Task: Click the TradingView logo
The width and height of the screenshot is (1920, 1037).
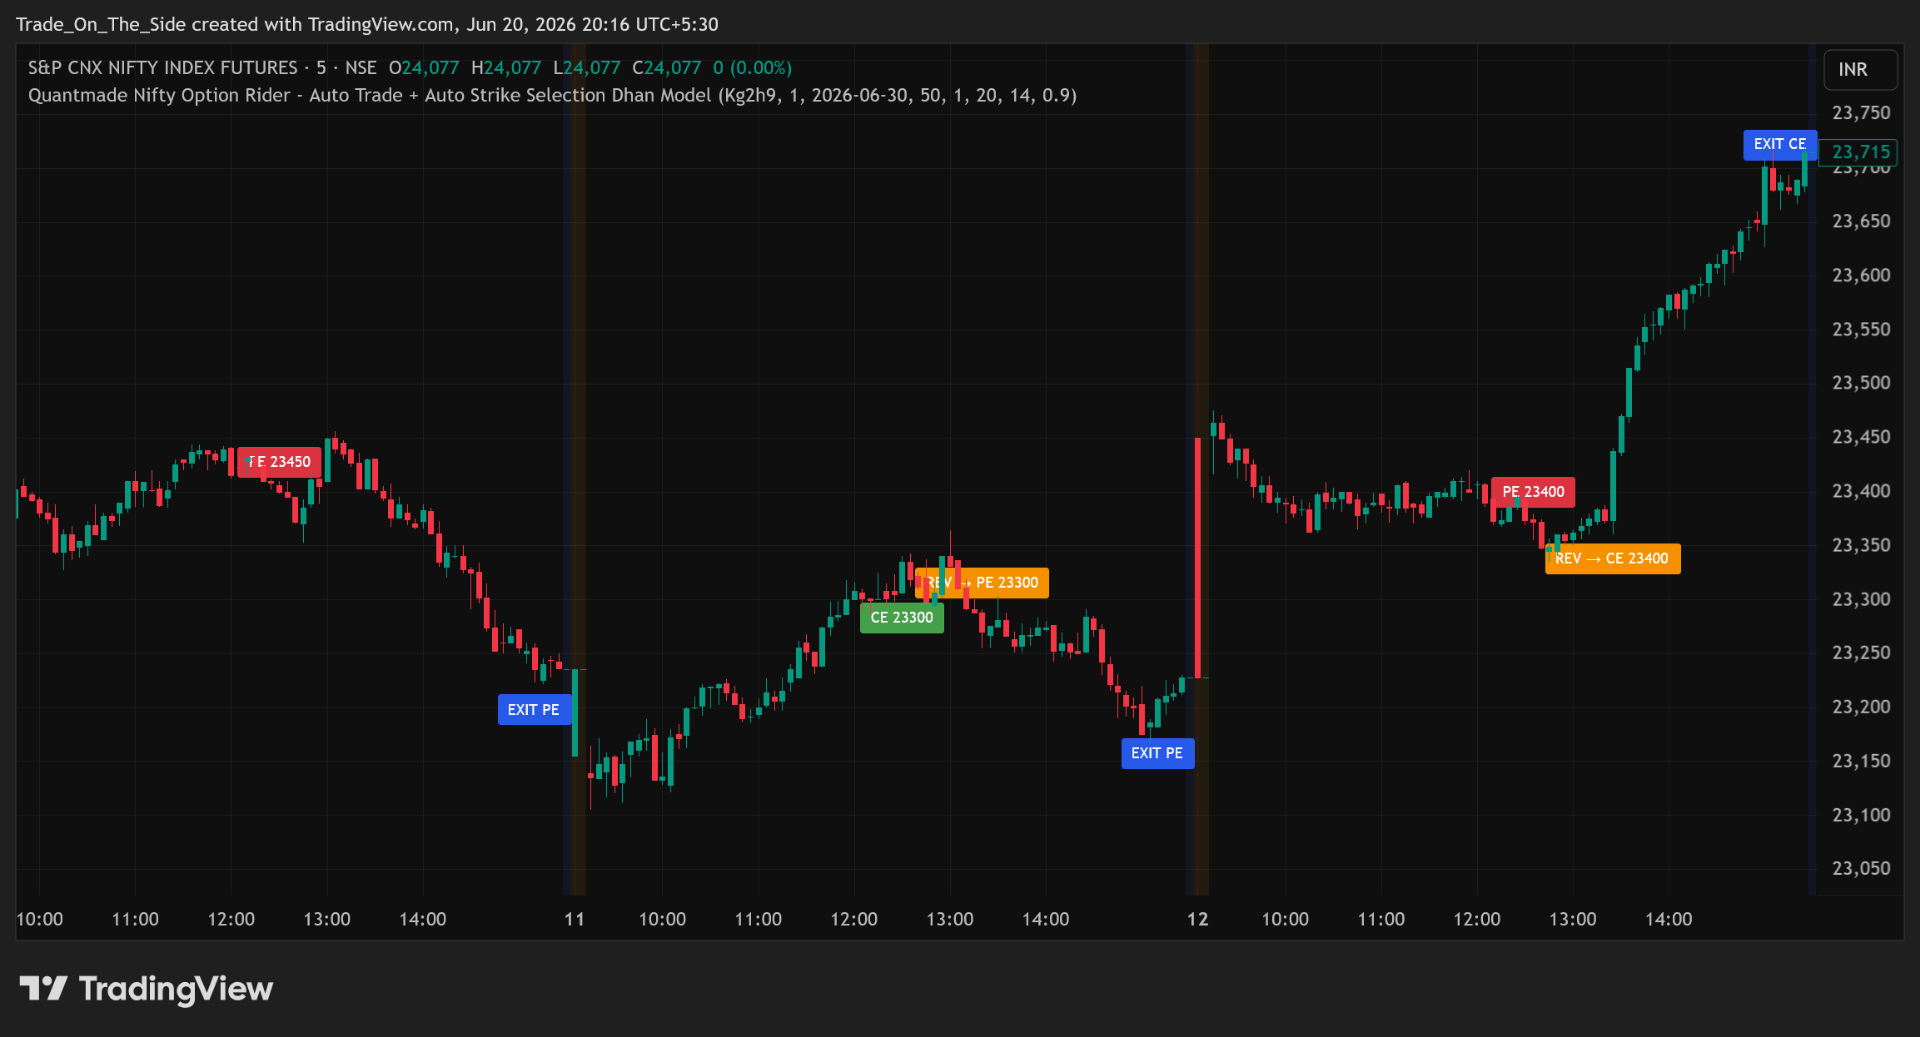Action: click(146, 989)
